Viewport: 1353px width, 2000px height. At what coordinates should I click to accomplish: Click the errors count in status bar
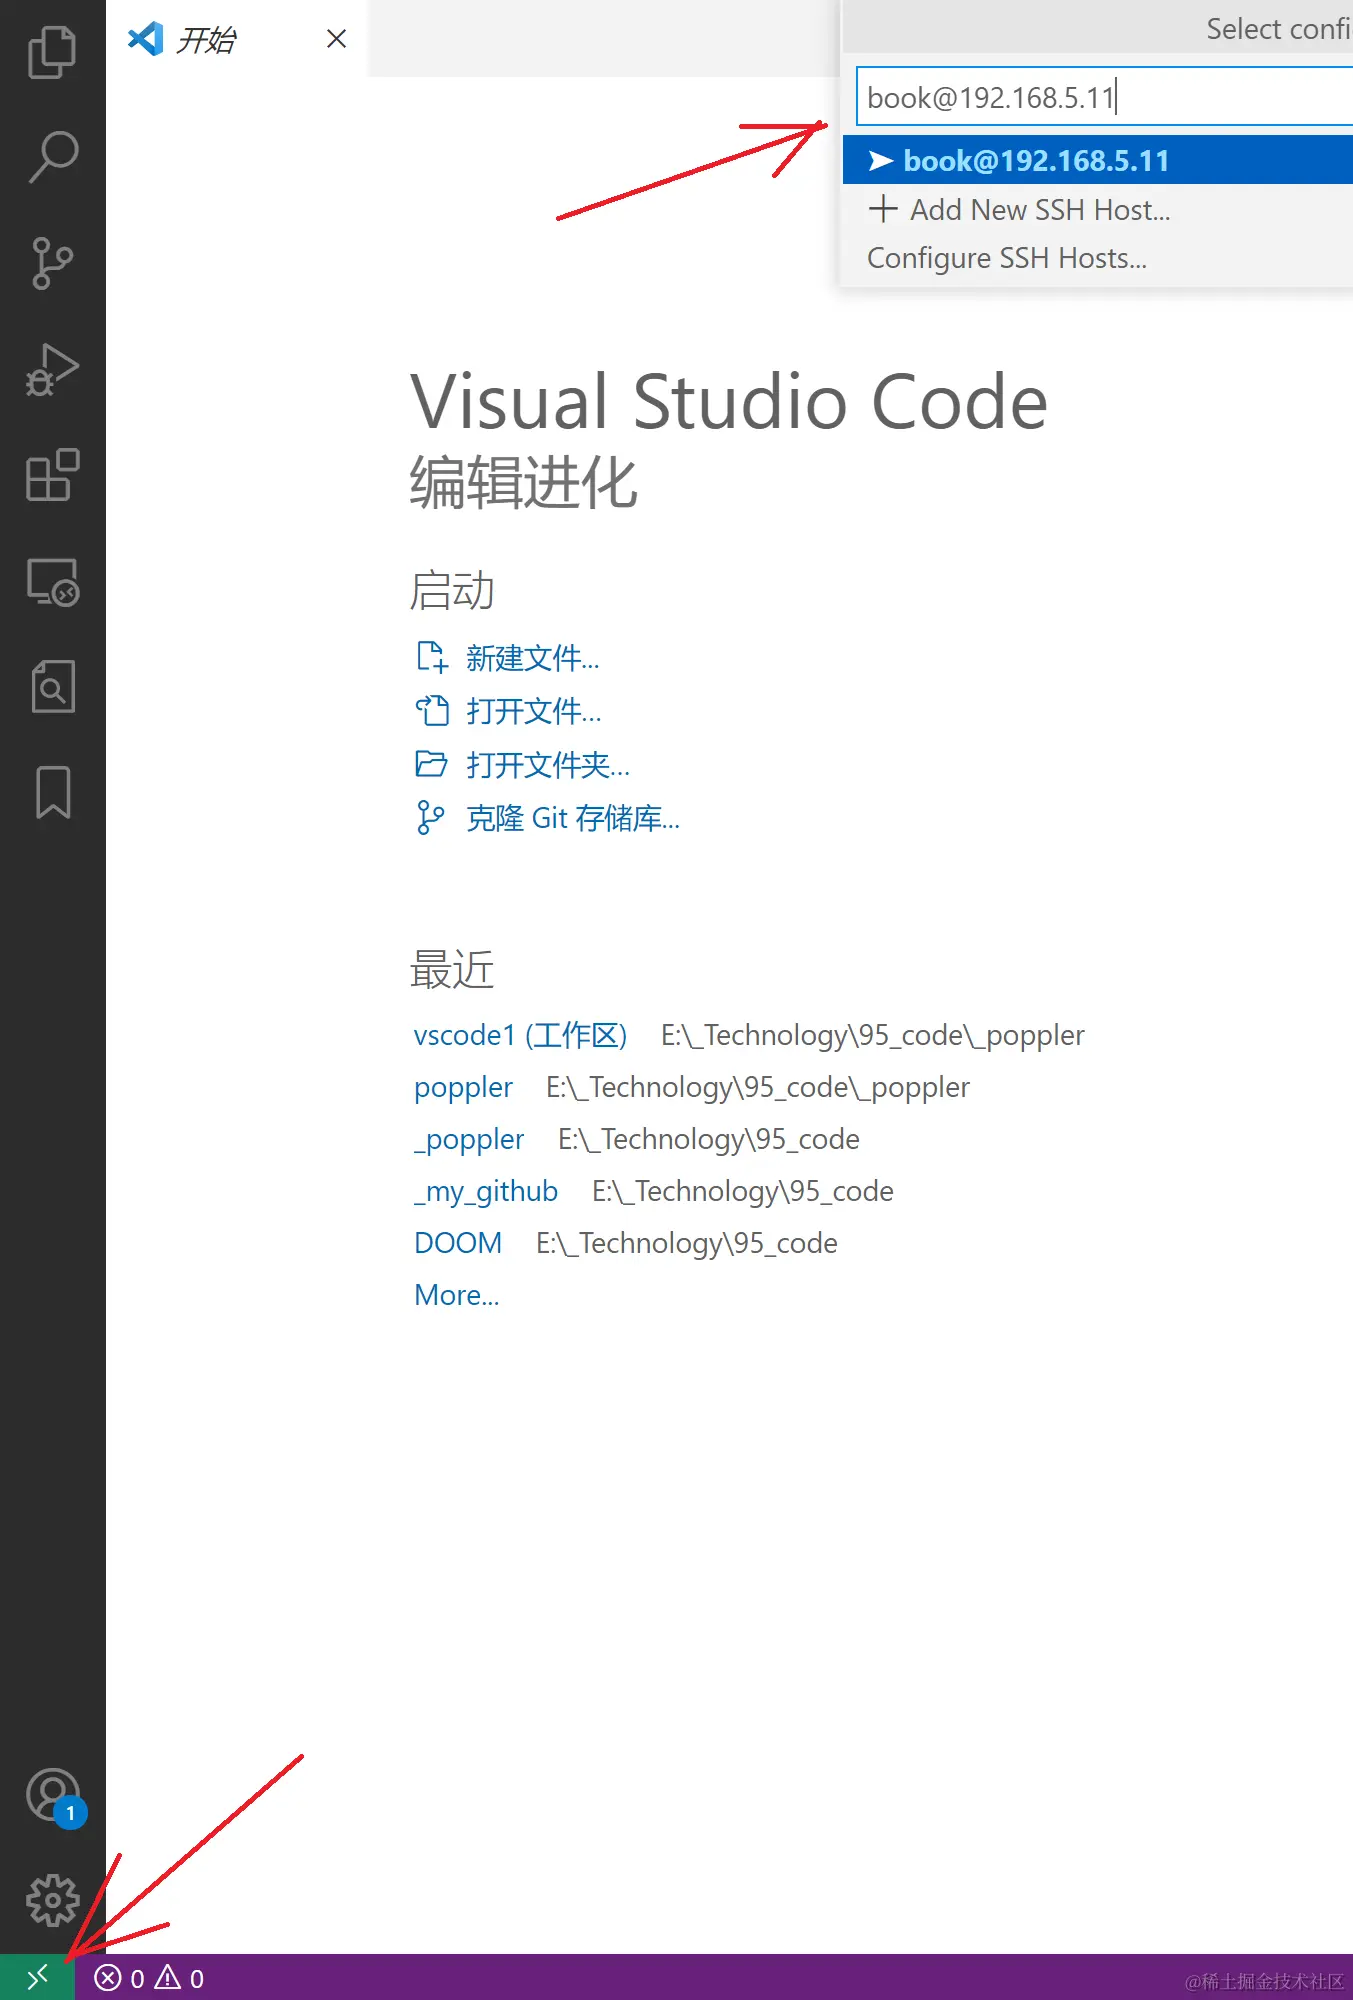[120, 1978]
